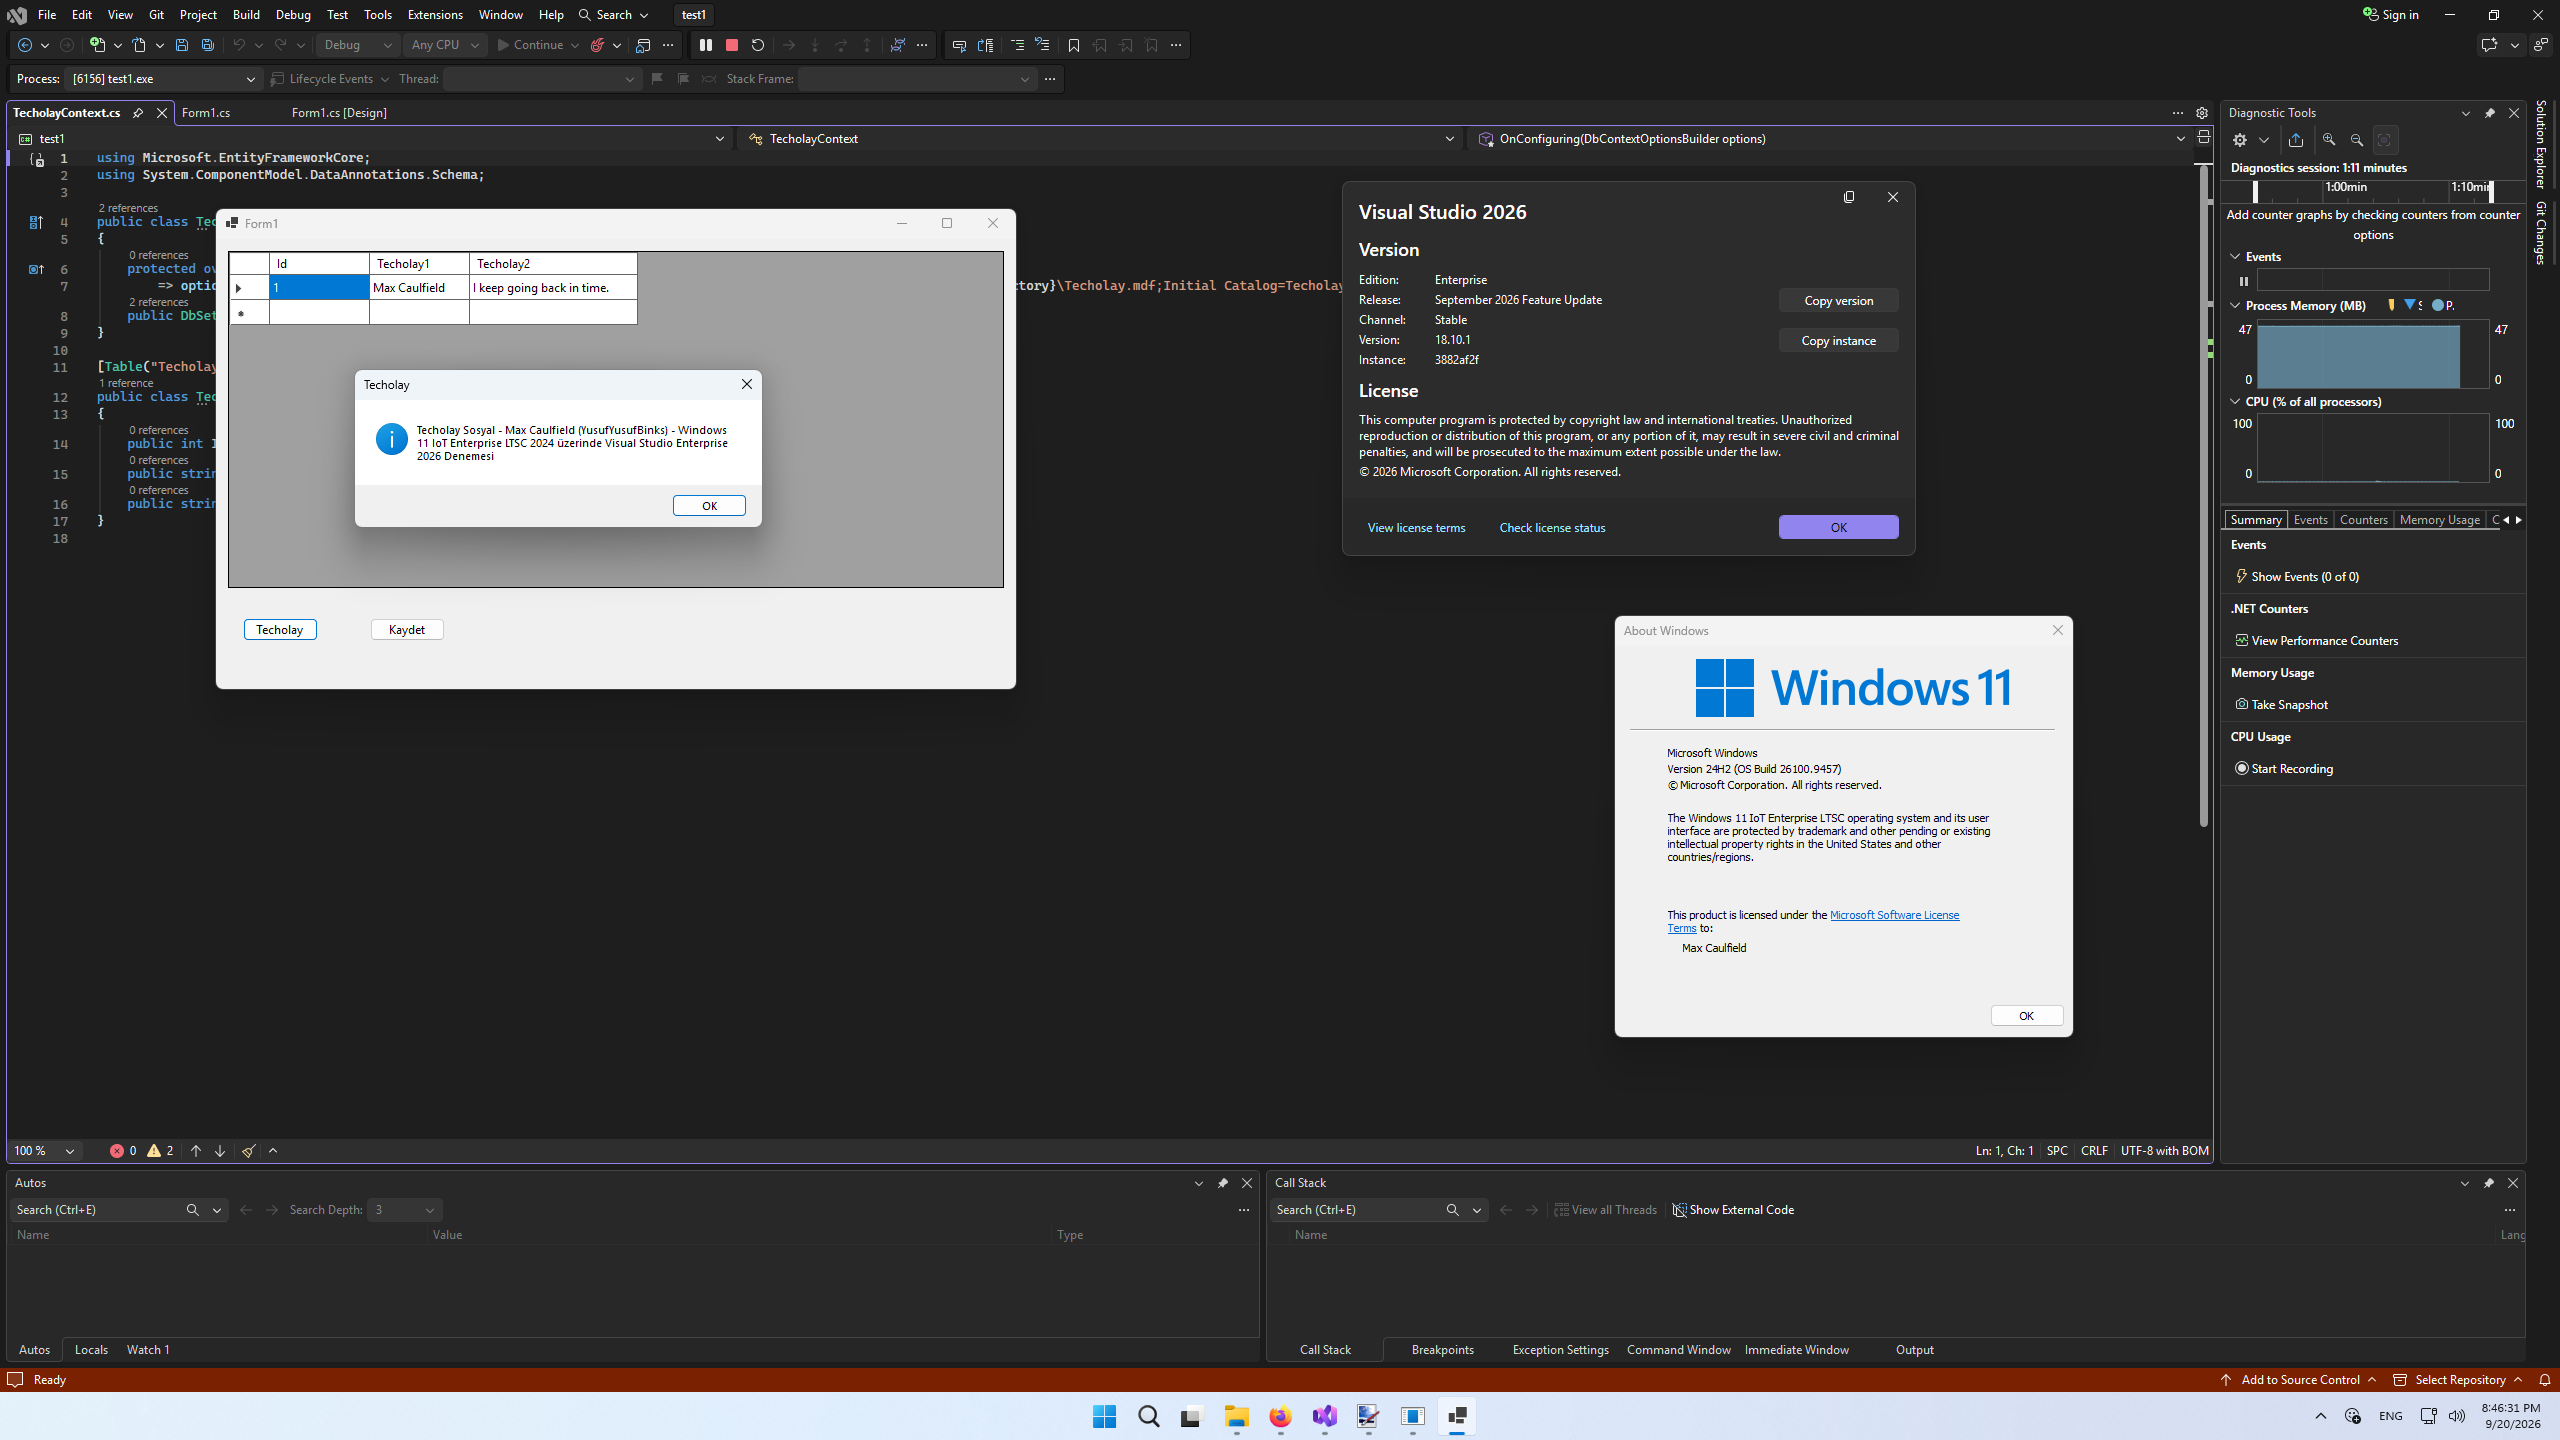2560x1440 pixels.
Task: Click the Kaydet button on Form1
Action: click(x=407, y=630)
